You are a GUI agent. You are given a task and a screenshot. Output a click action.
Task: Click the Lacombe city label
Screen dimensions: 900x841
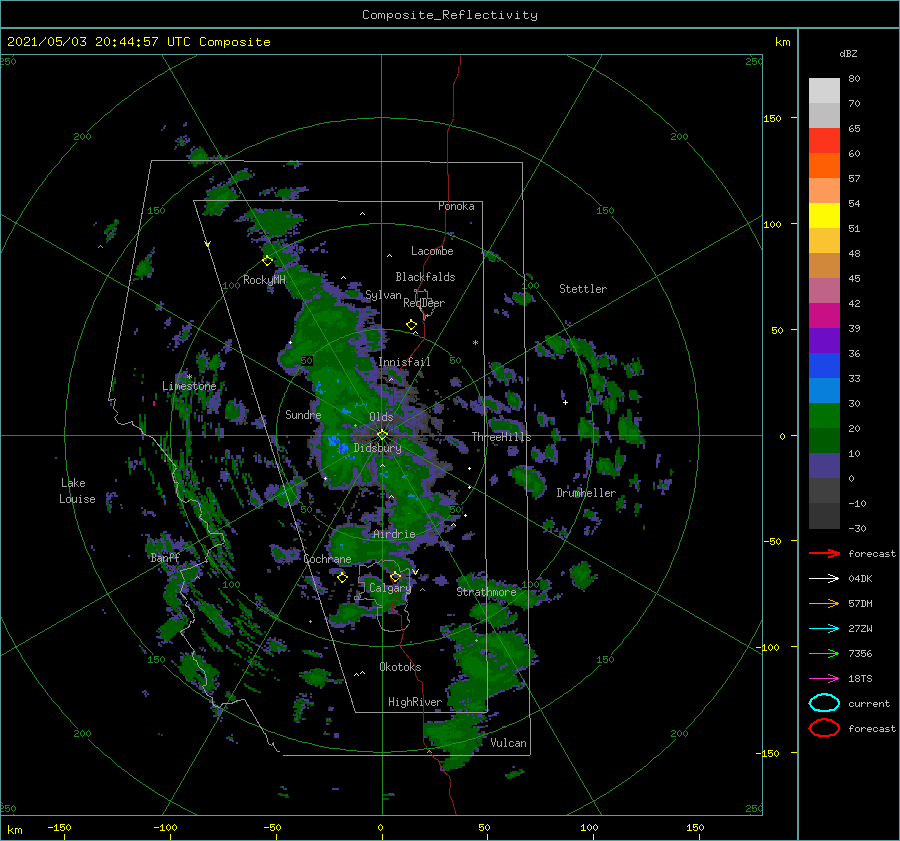[432, 251]
